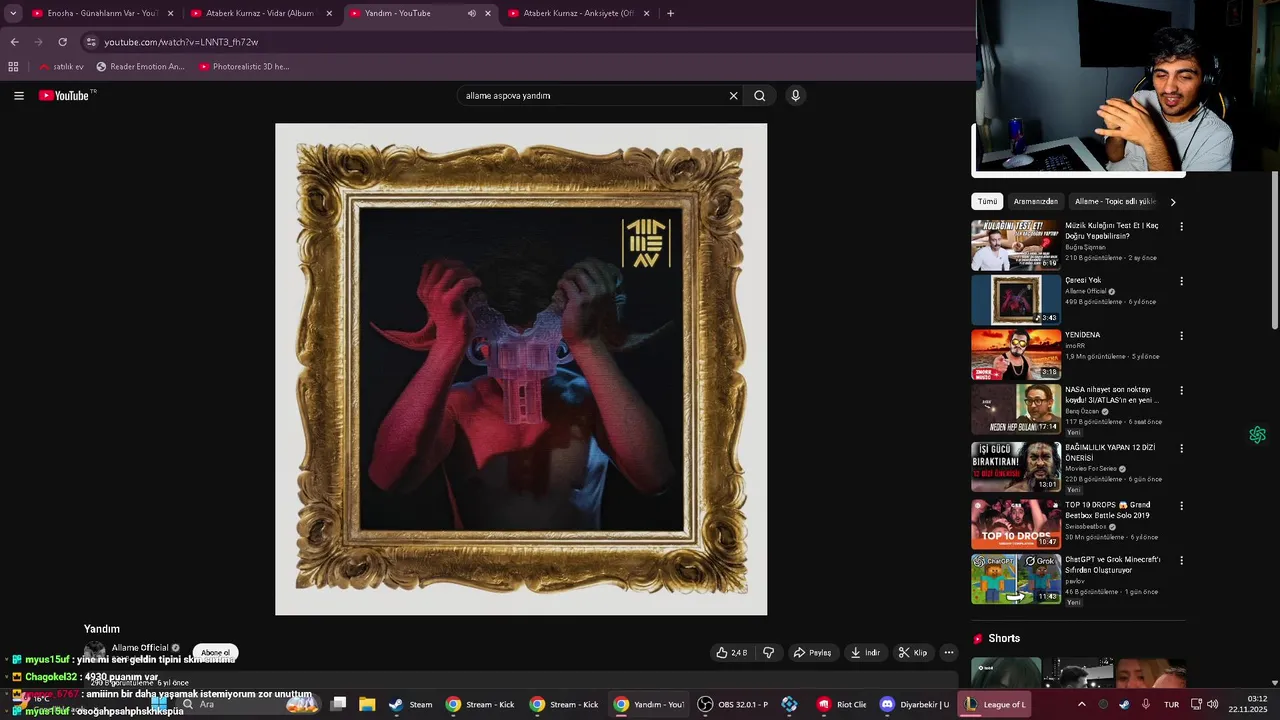Viewport: 1280px width, 720px height.
Task: Play the YENİDENA video thumbnail
Action: pos(1016,355)
